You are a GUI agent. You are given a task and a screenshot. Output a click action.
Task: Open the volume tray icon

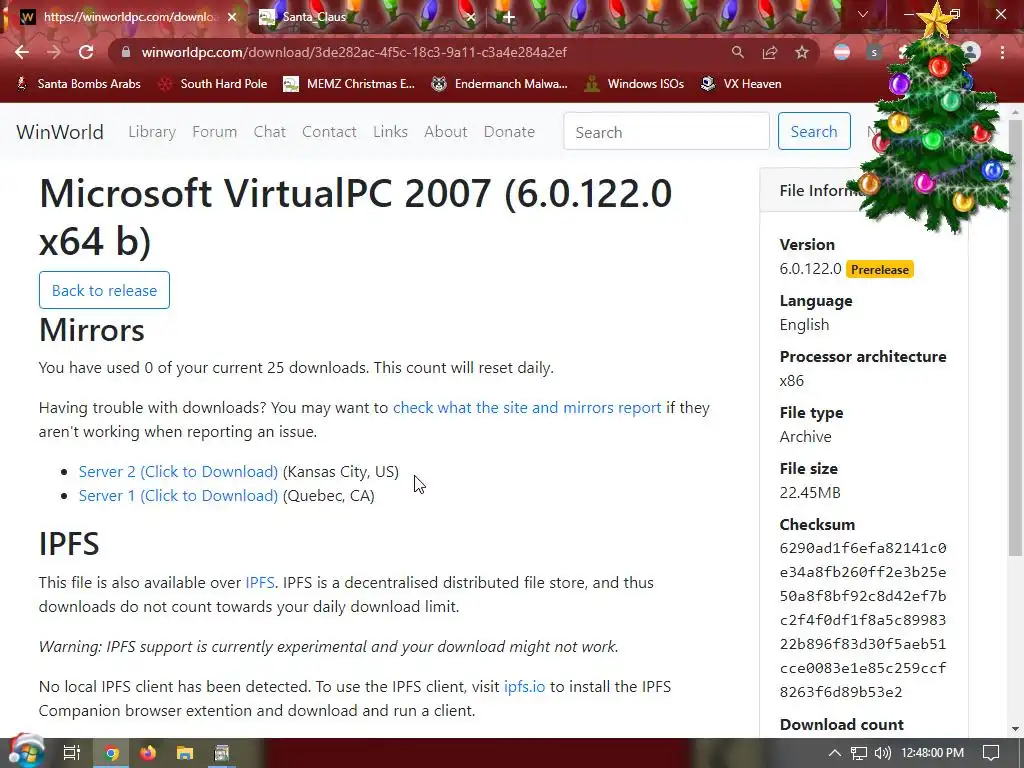click(x=882, y=753)
